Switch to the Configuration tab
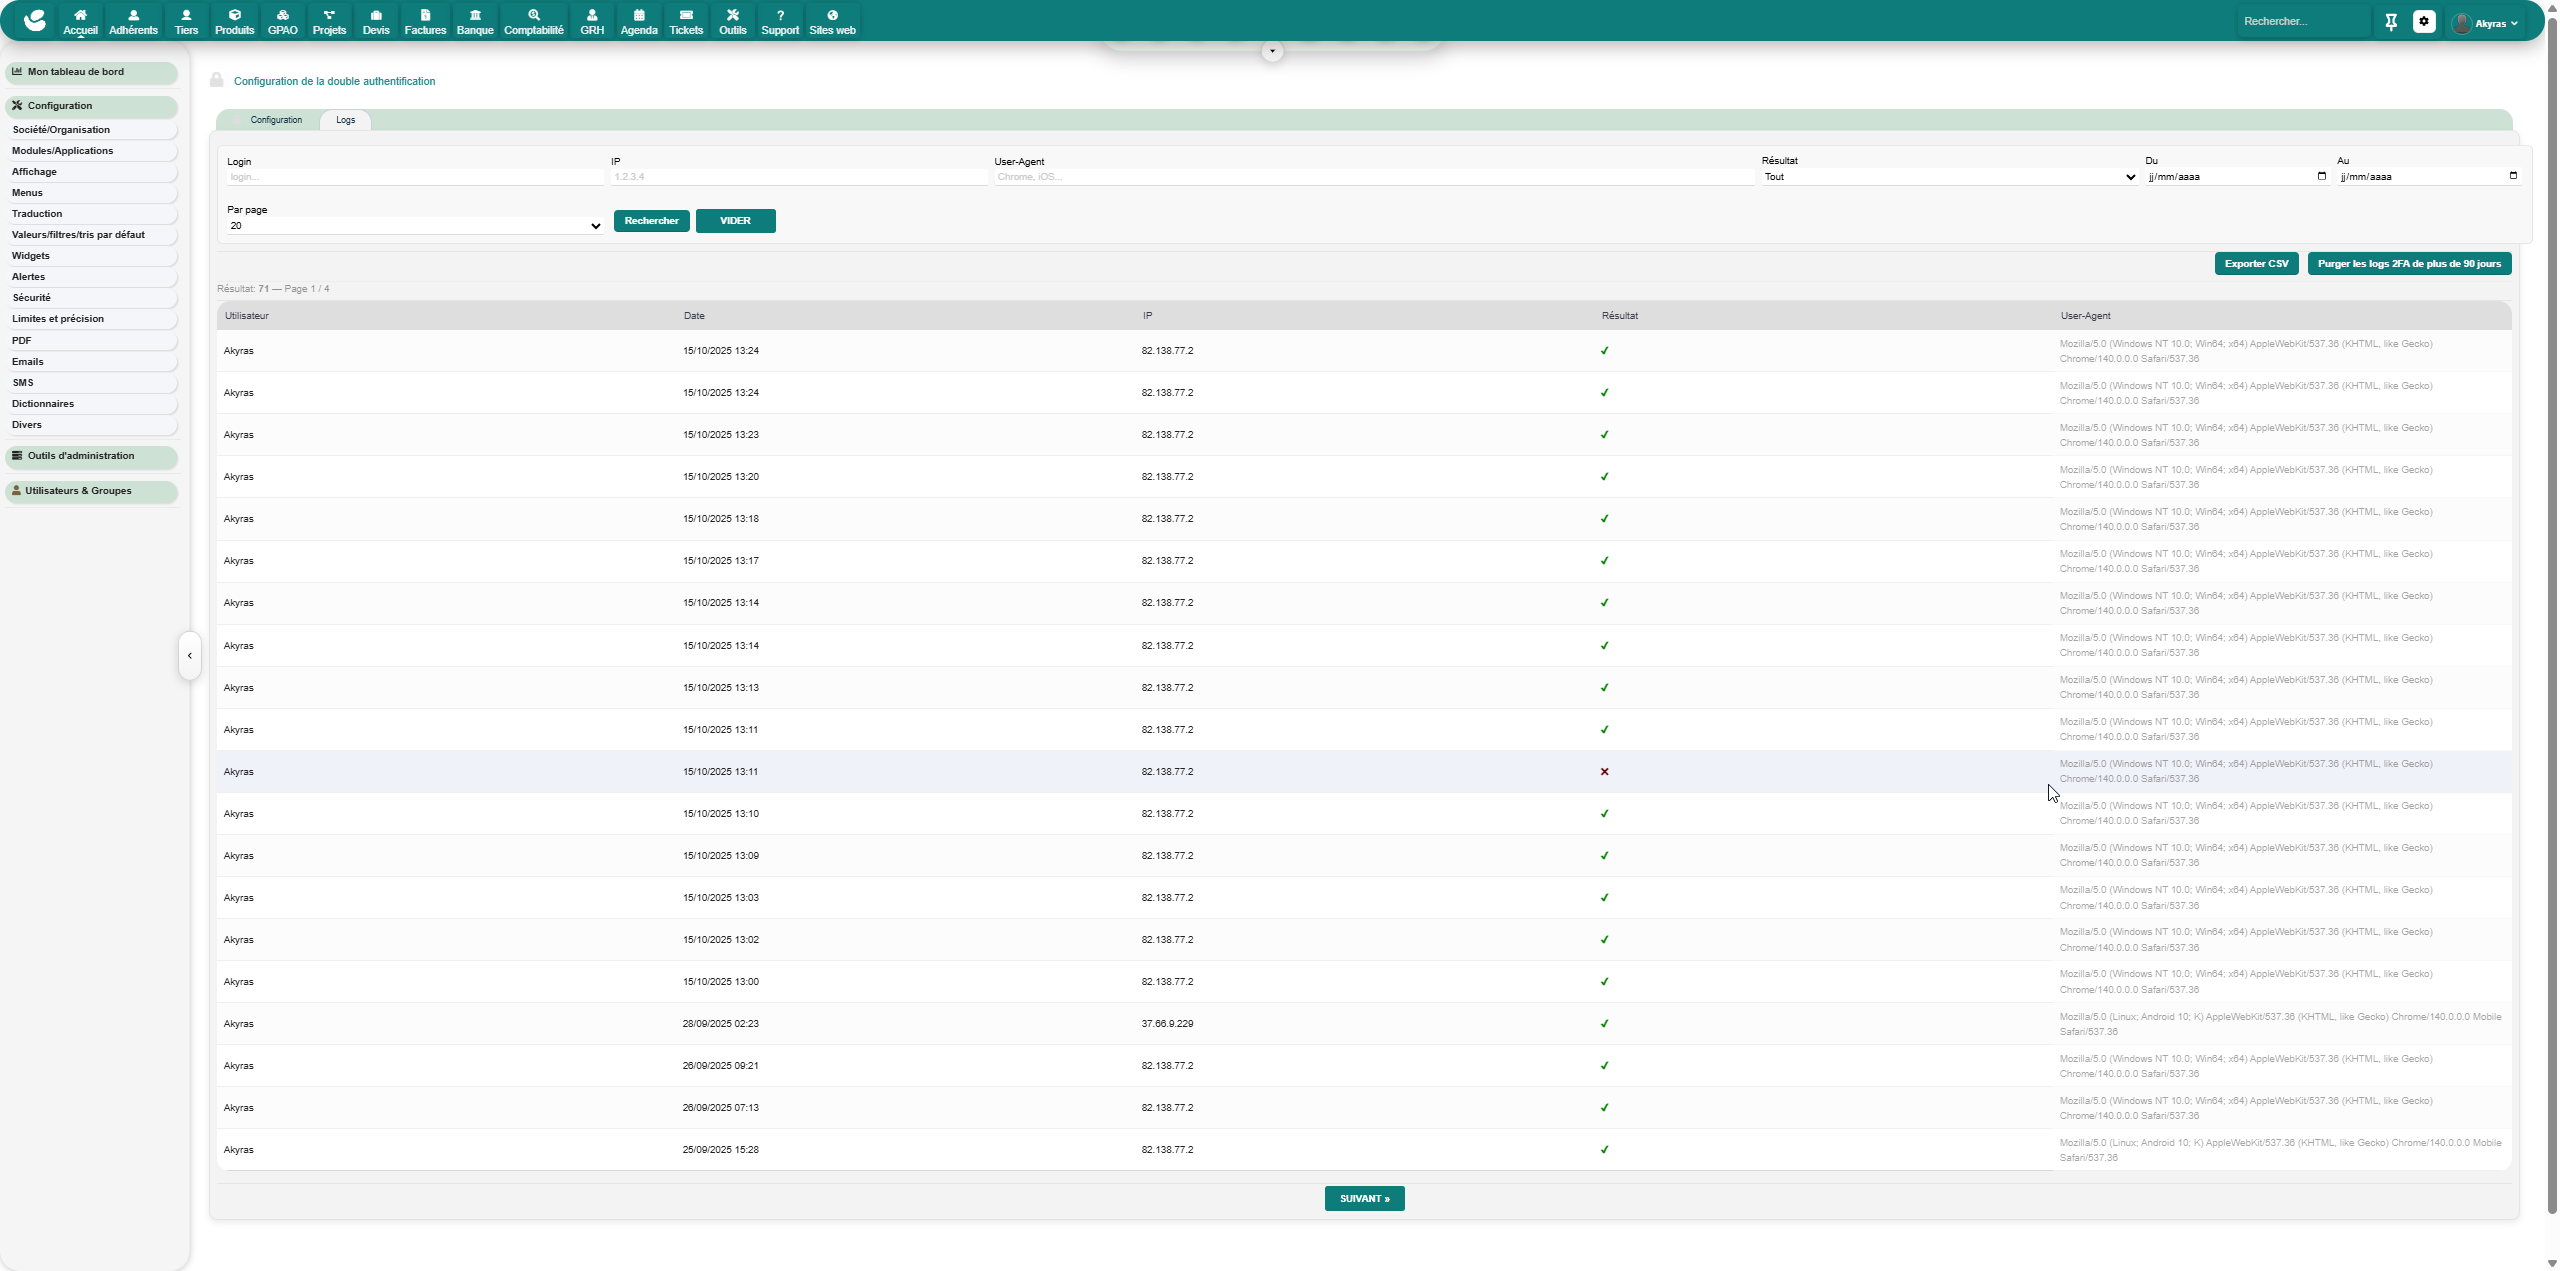 tap(276, 120)
